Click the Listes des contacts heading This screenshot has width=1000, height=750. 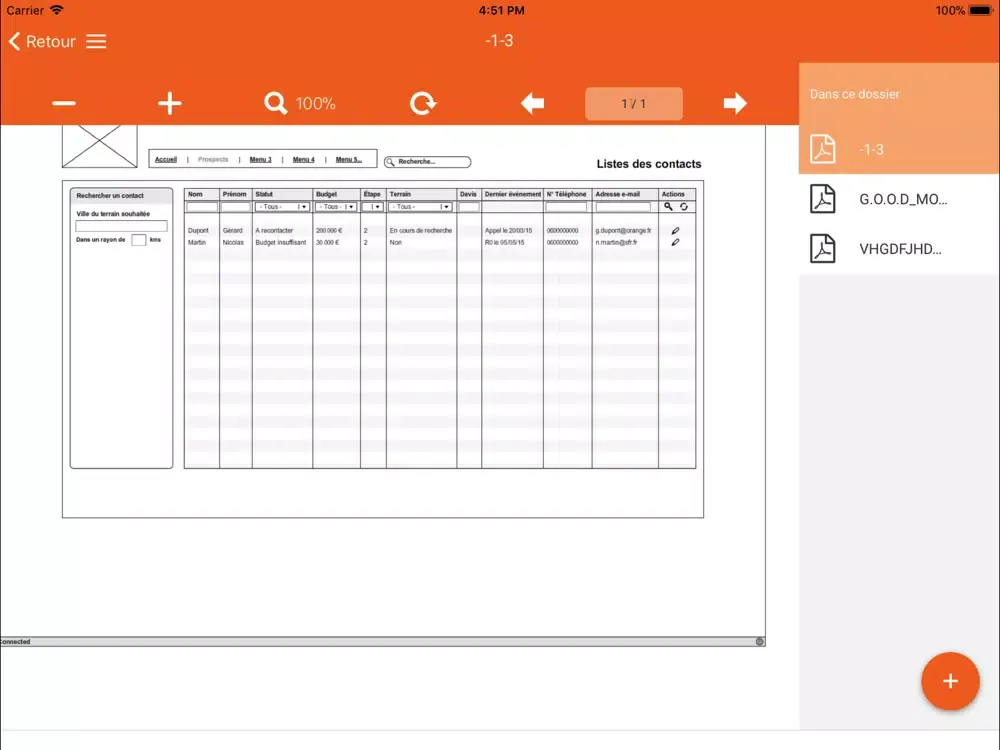(649, 164)
